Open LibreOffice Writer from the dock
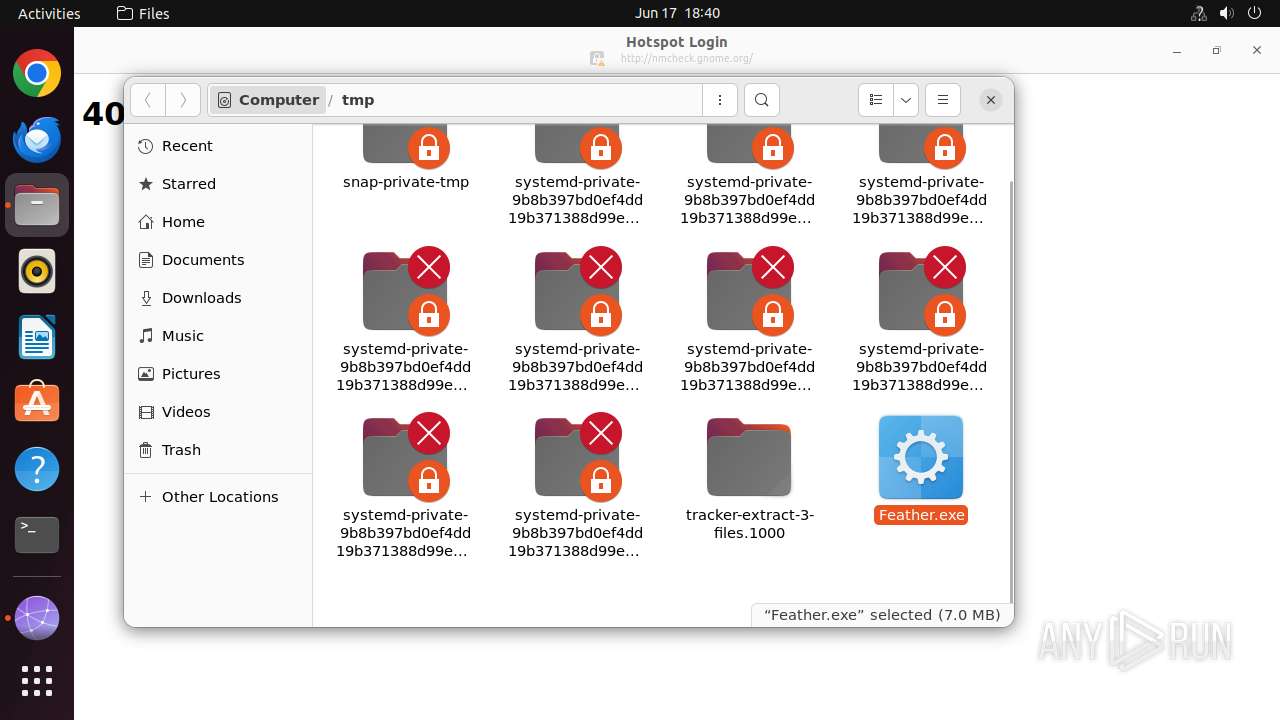1280x720 pixels. [x=37, y=337]
